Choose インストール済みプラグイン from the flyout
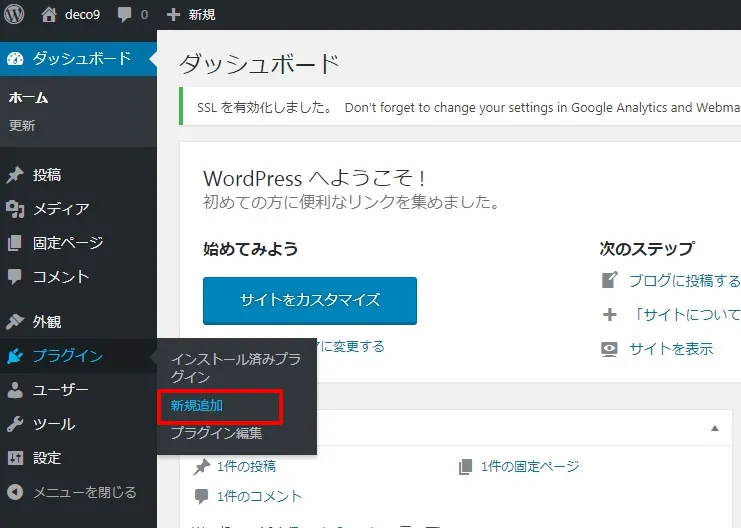The image size is (741, 528). tap(236, 368)
